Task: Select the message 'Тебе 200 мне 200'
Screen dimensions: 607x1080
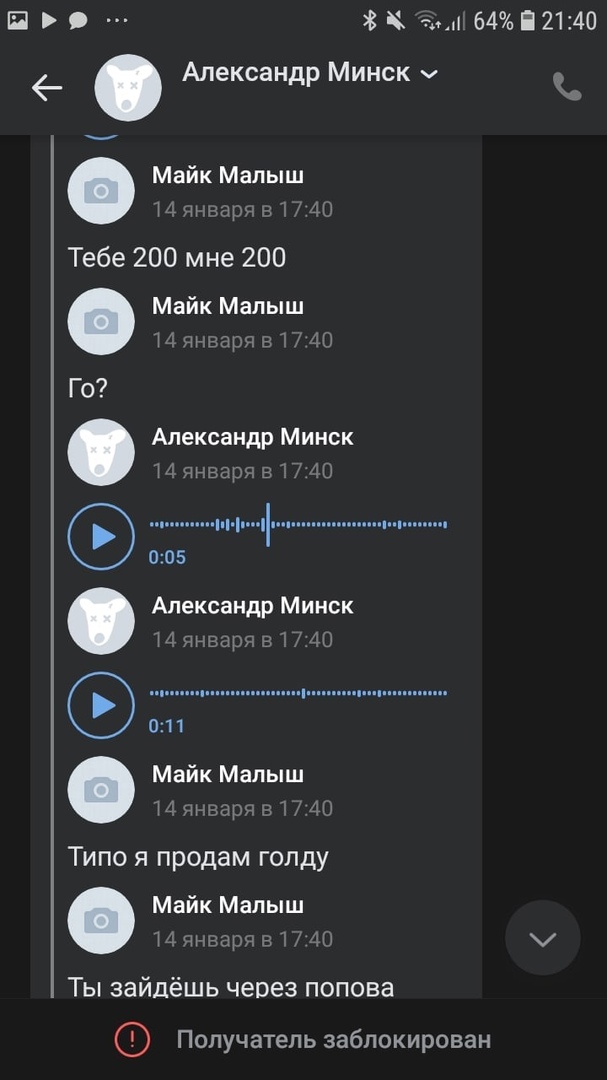Action: pyautogui.click(x=177, y=257)
